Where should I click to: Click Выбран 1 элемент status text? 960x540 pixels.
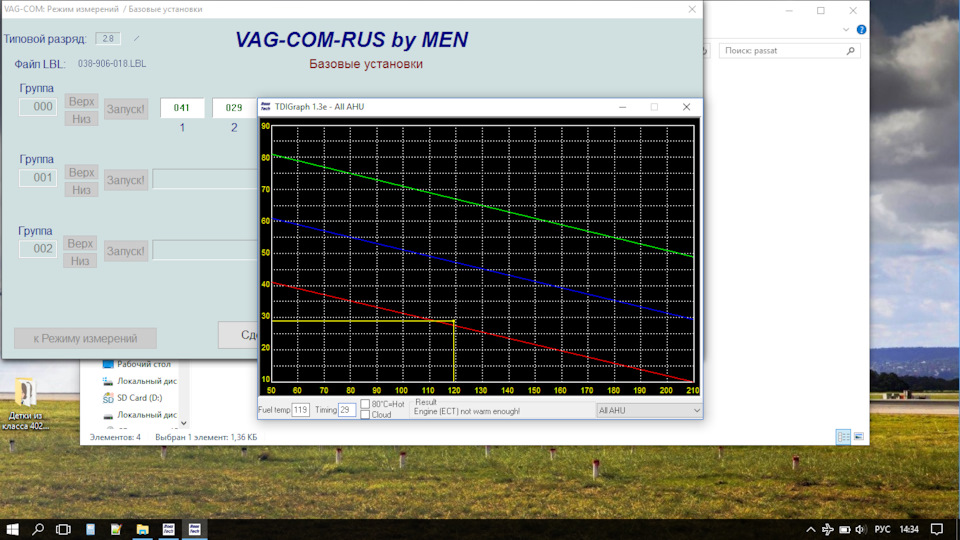click(x=206, y=437)
